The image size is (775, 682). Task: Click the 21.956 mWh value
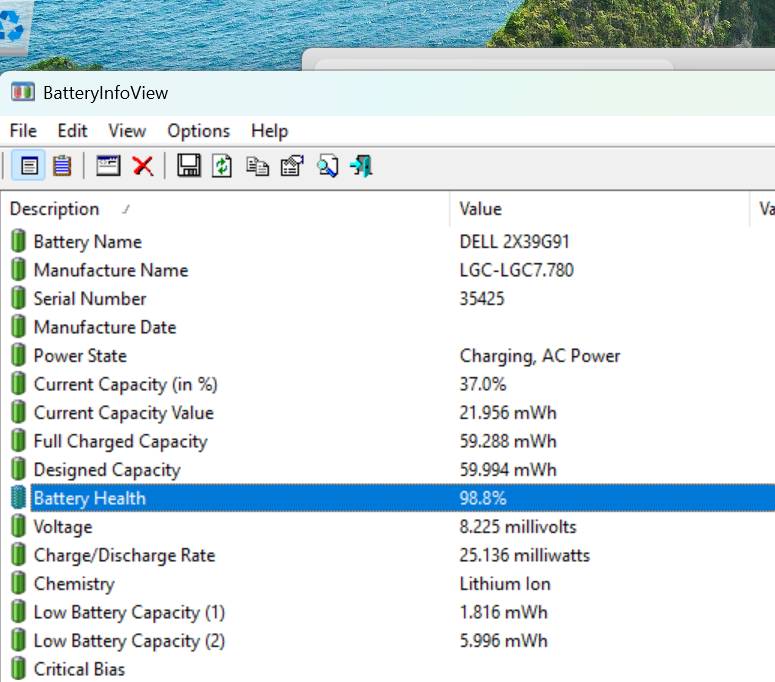click(508, 413)
